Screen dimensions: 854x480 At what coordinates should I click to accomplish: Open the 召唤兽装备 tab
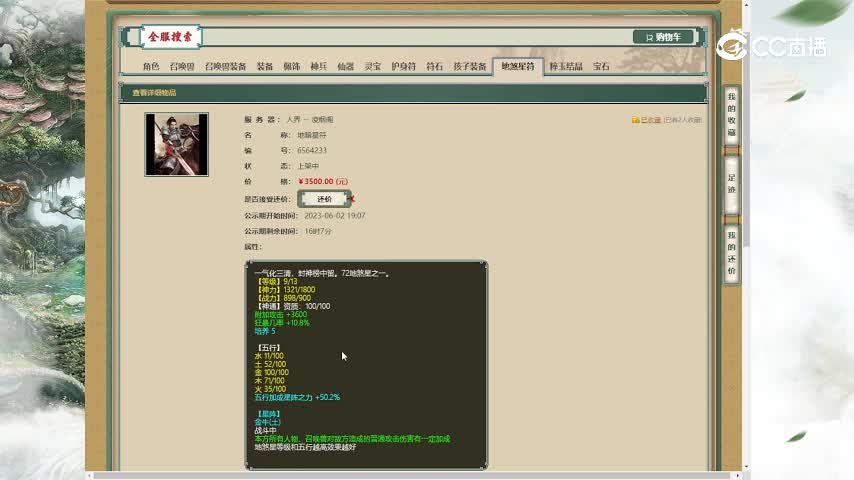[225, 66]
